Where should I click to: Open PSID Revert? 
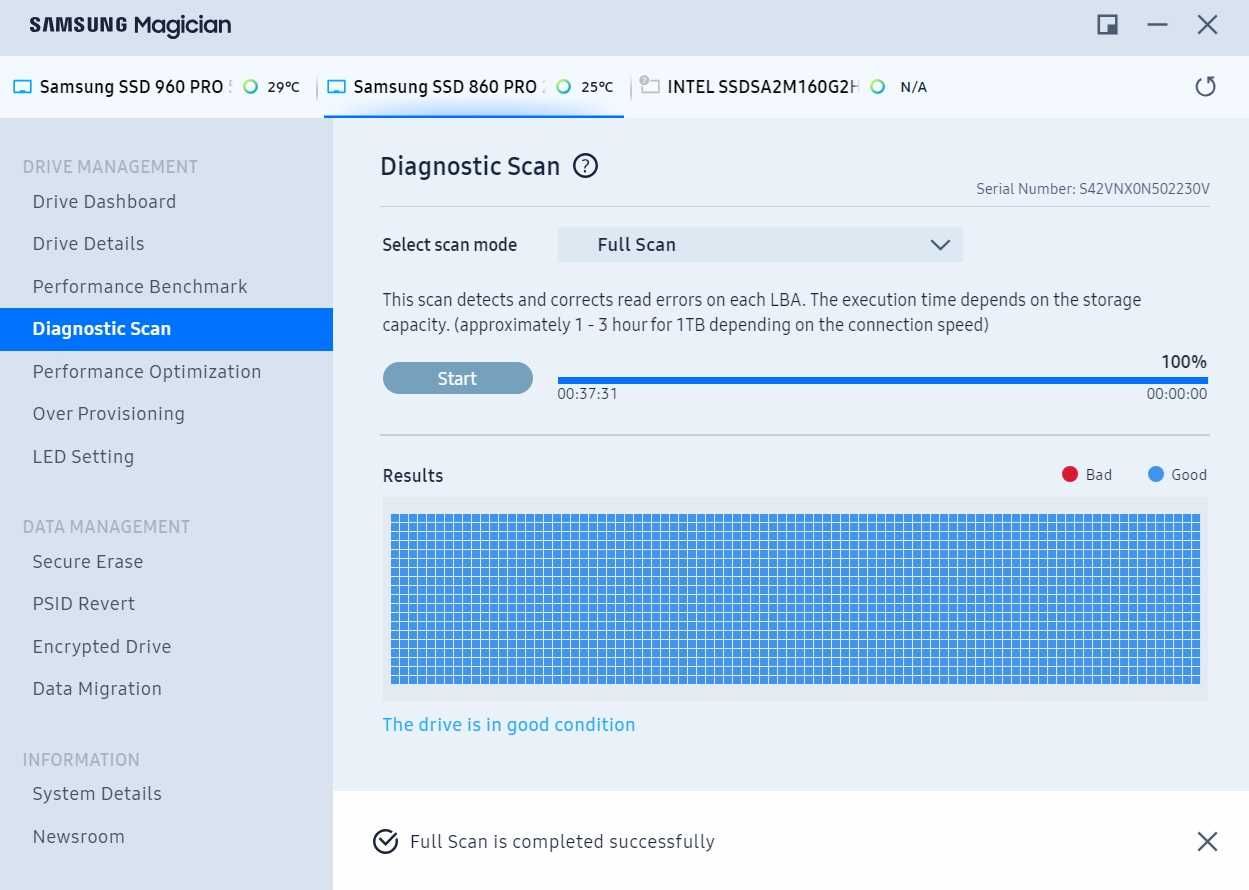pyautogui.click(x=84, y=604)
